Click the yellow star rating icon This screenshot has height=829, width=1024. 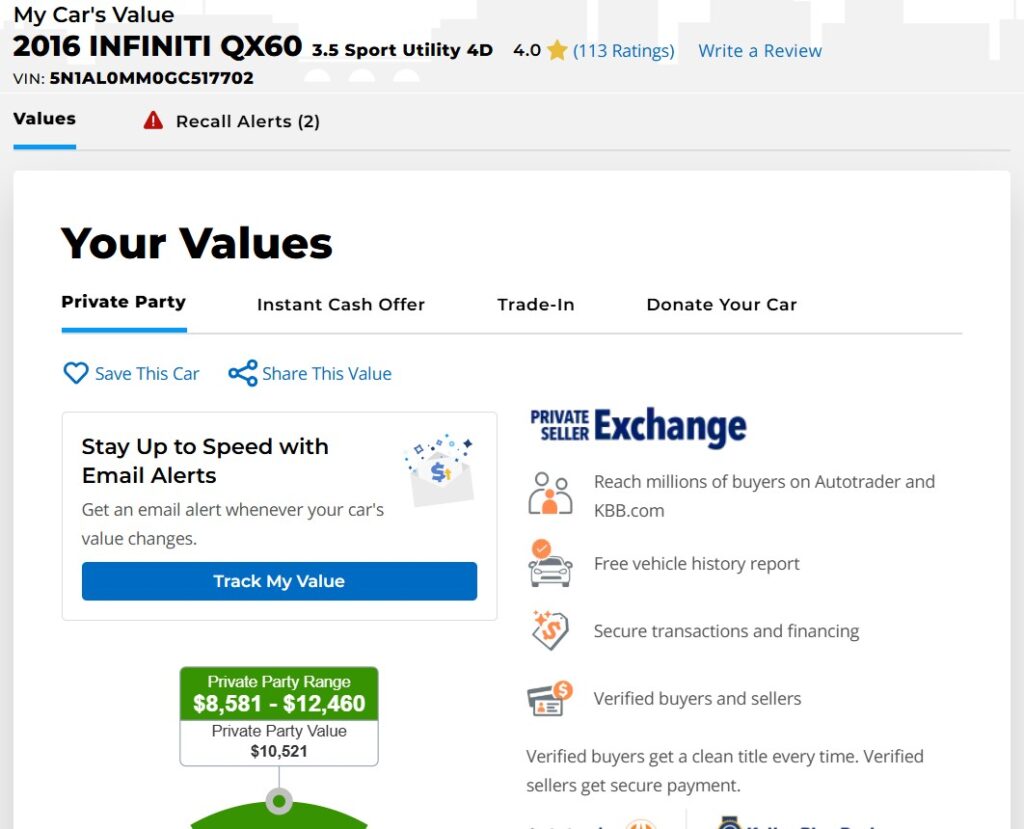[557, 50]
